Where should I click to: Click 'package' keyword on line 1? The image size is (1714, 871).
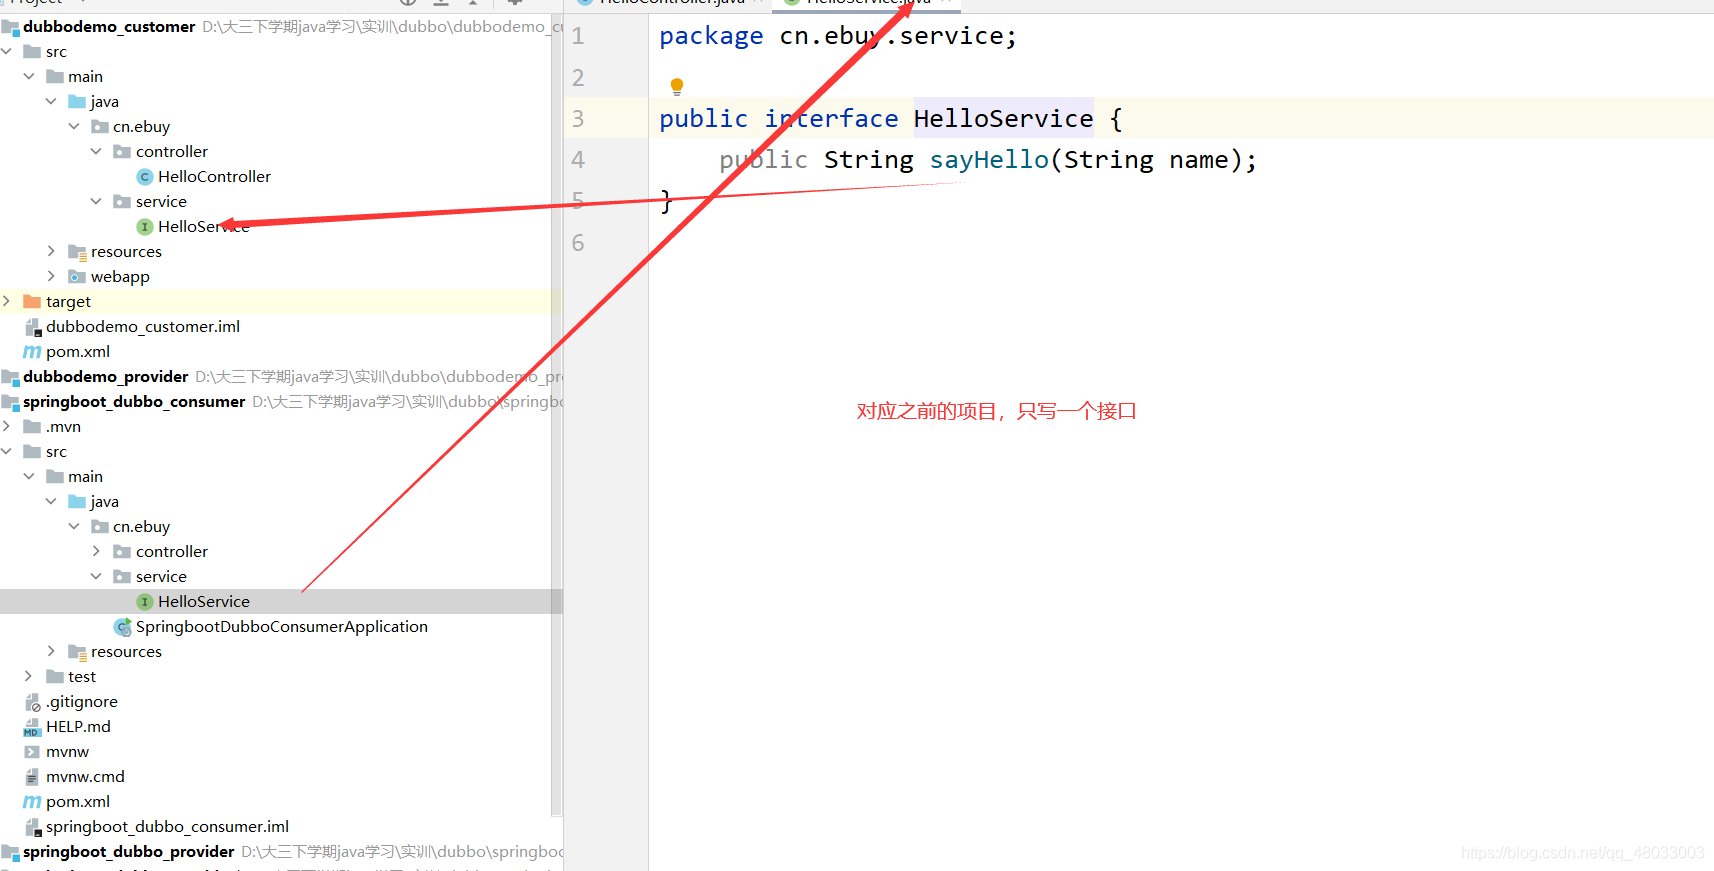(711, 37)
